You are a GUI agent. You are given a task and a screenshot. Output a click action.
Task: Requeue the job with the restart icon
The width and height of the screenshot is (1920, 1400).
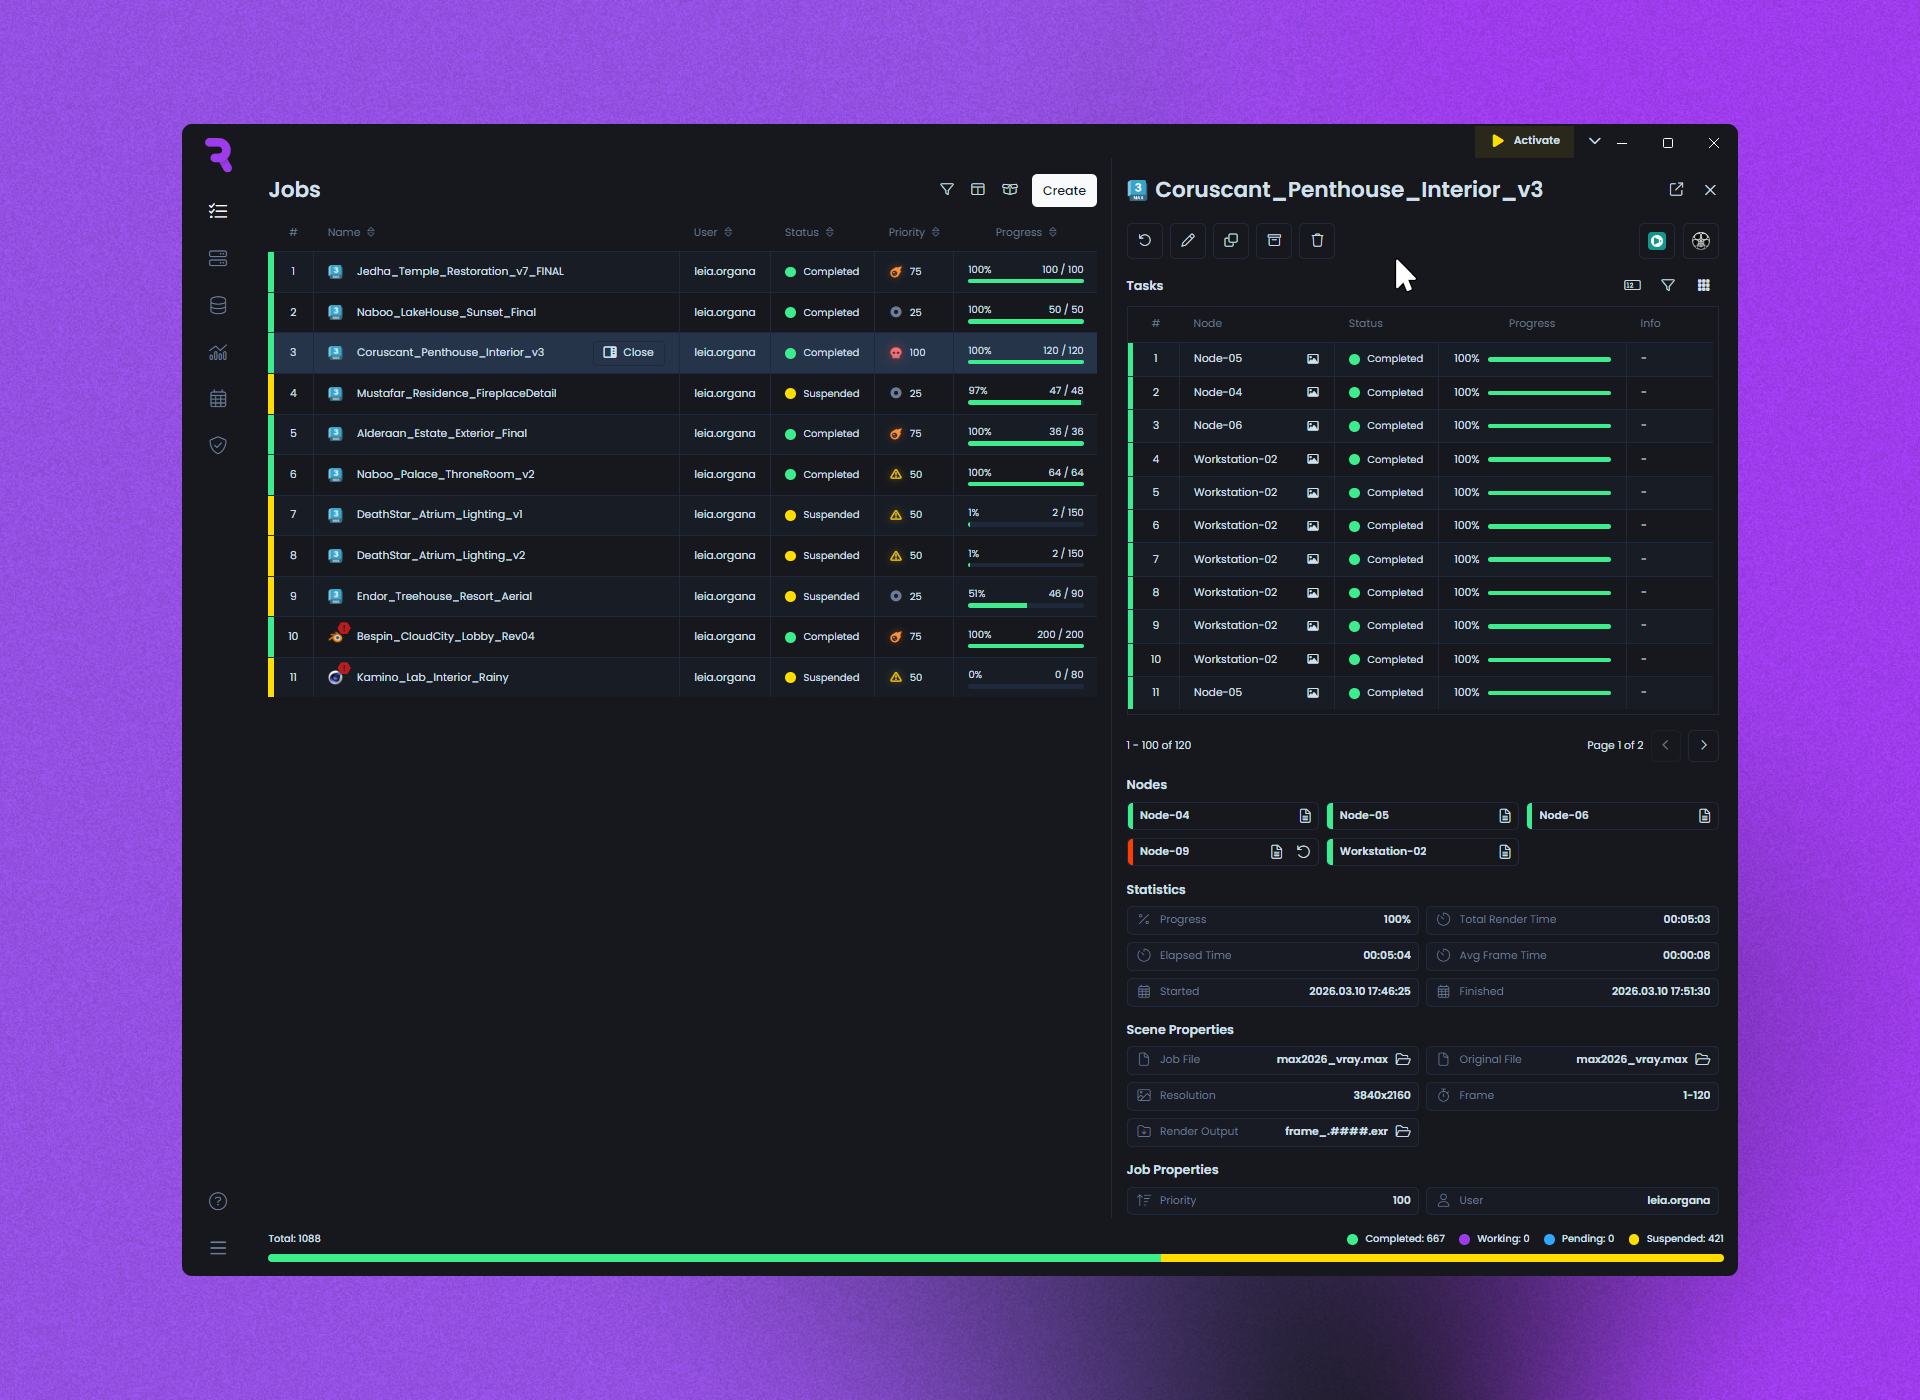pos(1145,240)
